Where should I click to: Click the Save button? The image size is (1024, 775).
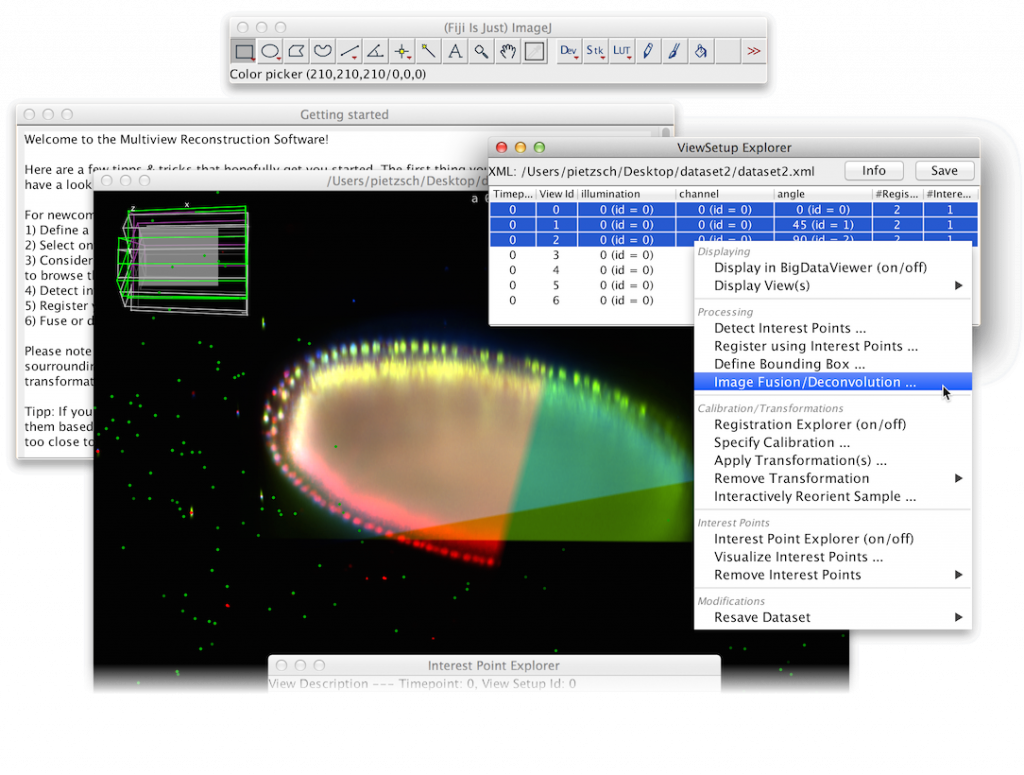(x=944, y=171)
